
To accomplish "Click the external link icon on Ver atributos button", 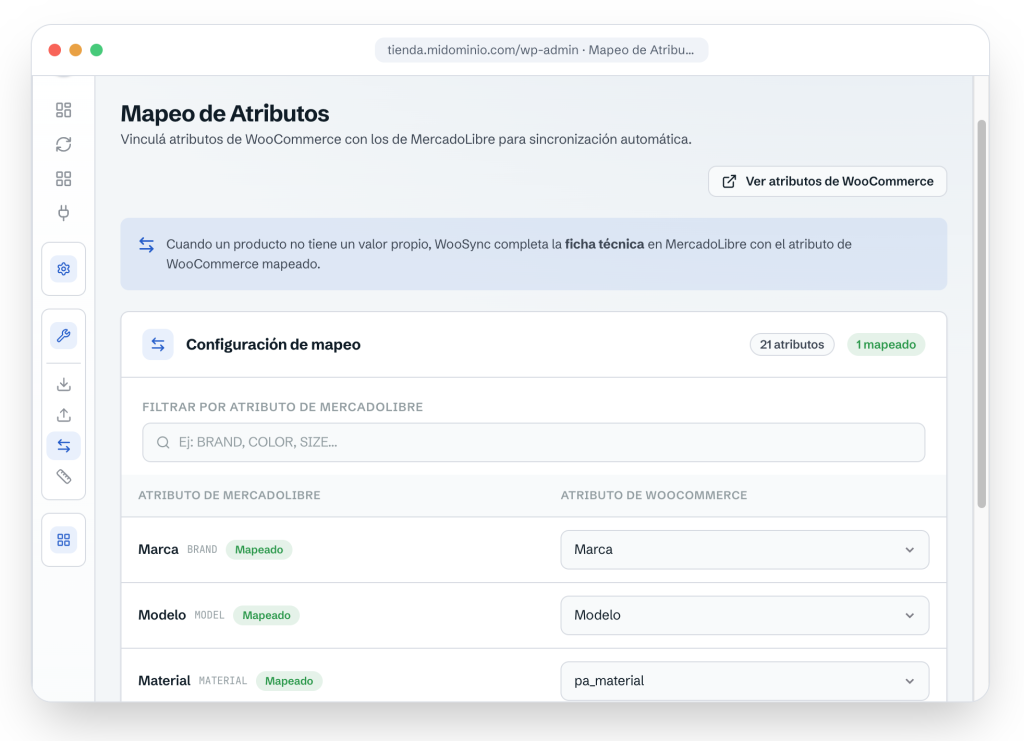I will pyautogui.click(x=729, y=181).
